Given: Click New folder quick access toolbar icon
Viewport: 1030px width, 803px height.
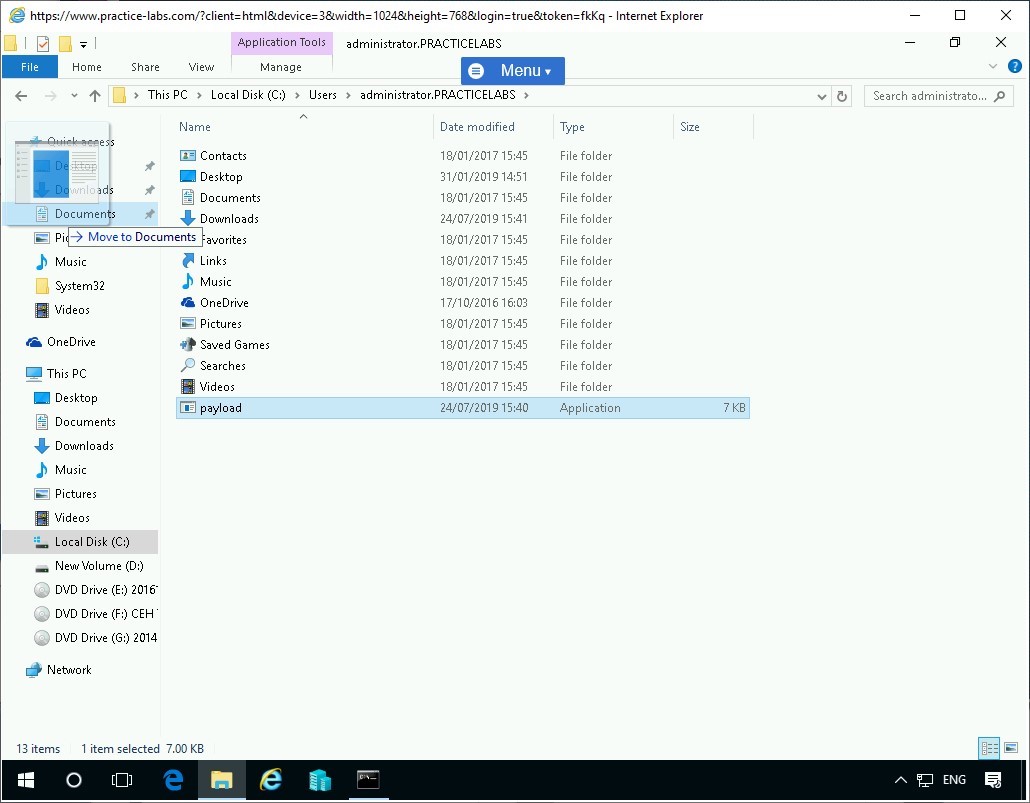Looking at the screenshot, I should pyautogui.click(x=65, y=44).
